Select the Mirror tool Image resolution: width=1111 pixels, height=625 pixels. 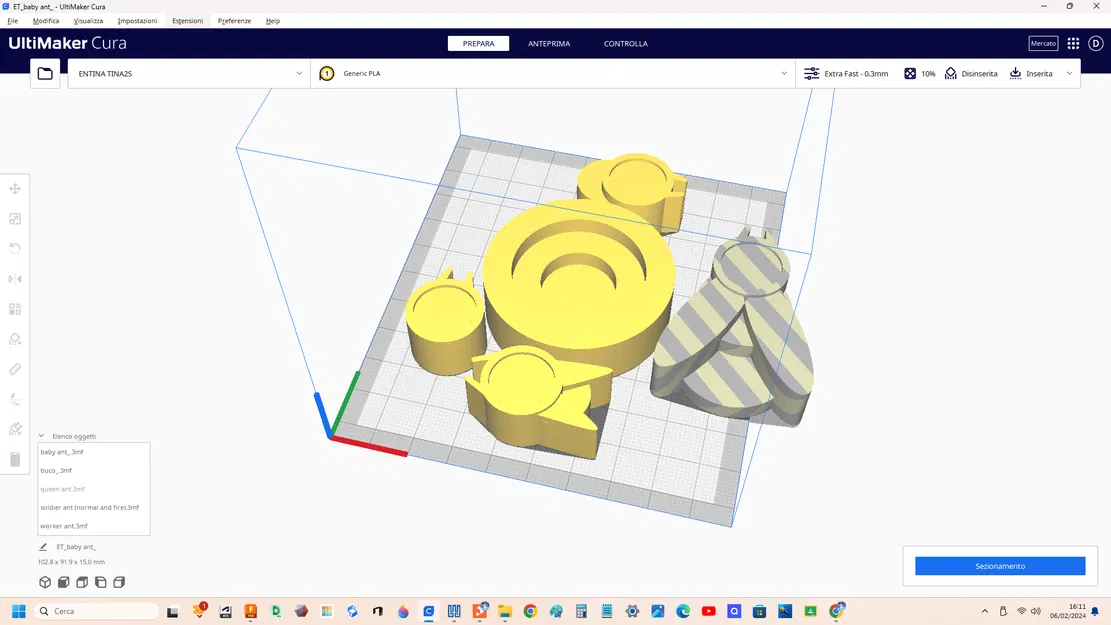pos(15,278)
